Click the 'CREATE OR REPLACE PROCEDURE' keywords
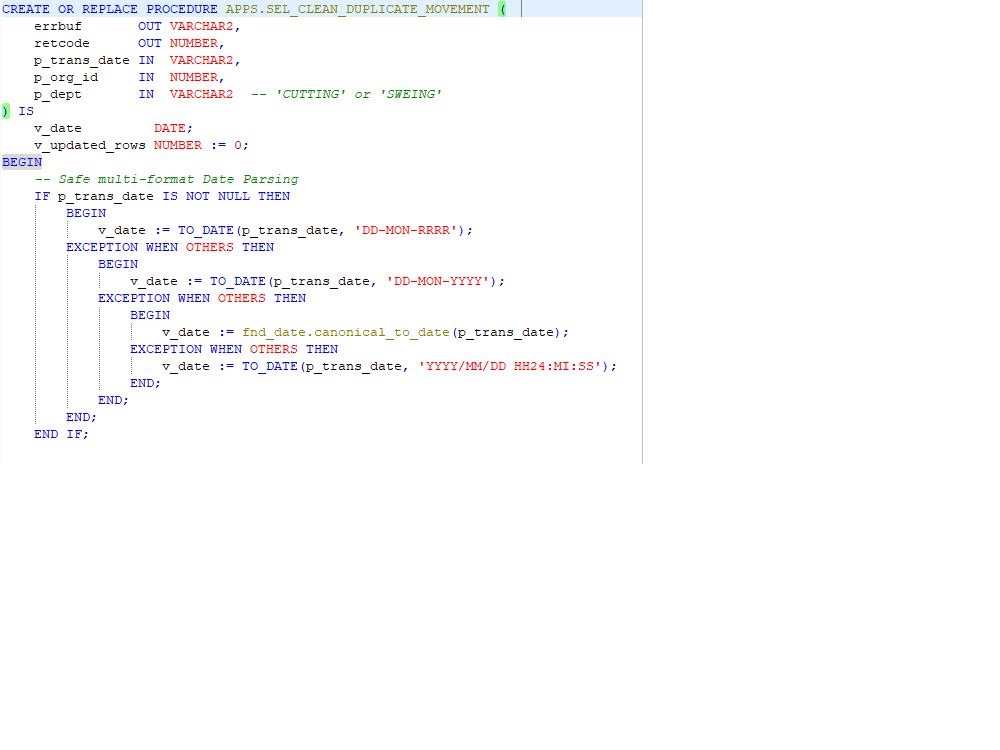The height and width of the screenshot is (750, 1000). [110, 9]
